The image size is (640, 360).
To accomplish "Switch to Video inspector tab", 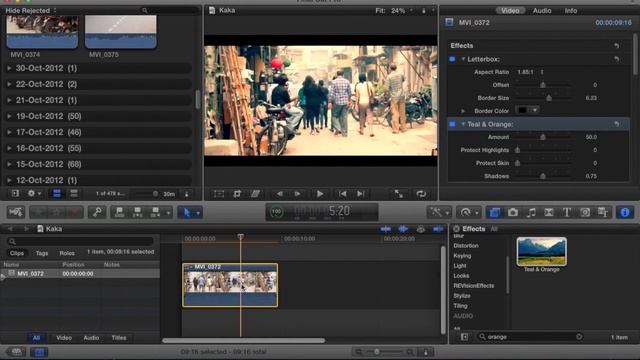I will click(x=510, y=11).
